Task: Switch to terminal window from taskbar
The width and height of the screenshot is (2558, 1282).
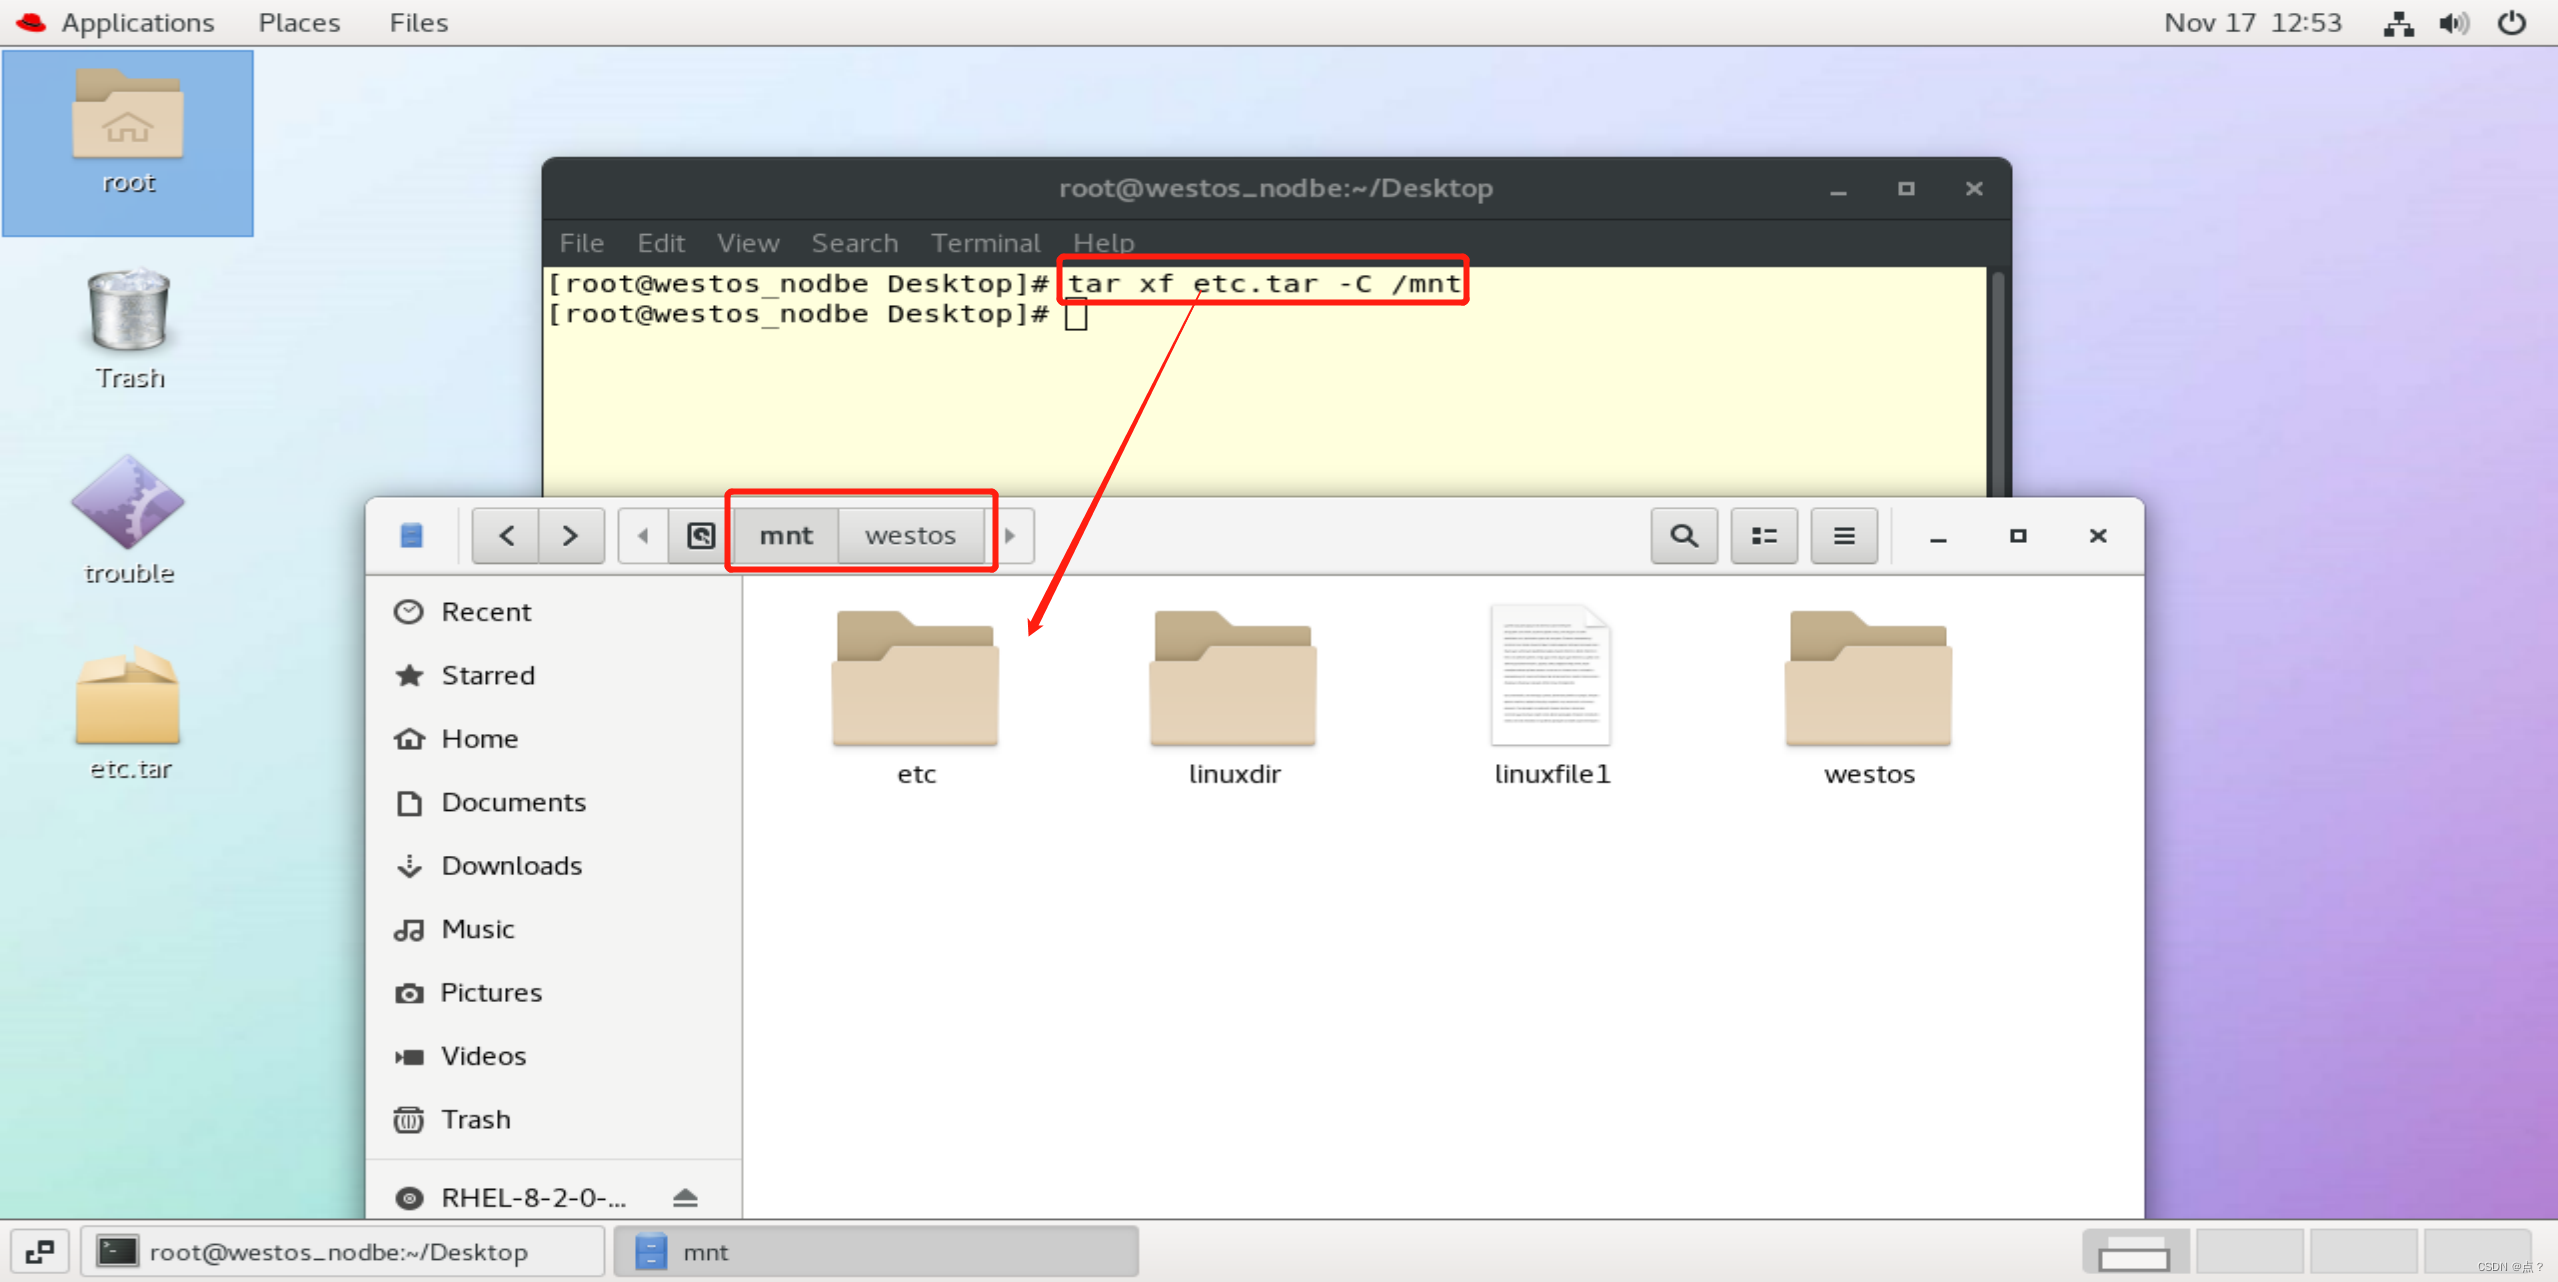Action: [x=340, y=1251]
